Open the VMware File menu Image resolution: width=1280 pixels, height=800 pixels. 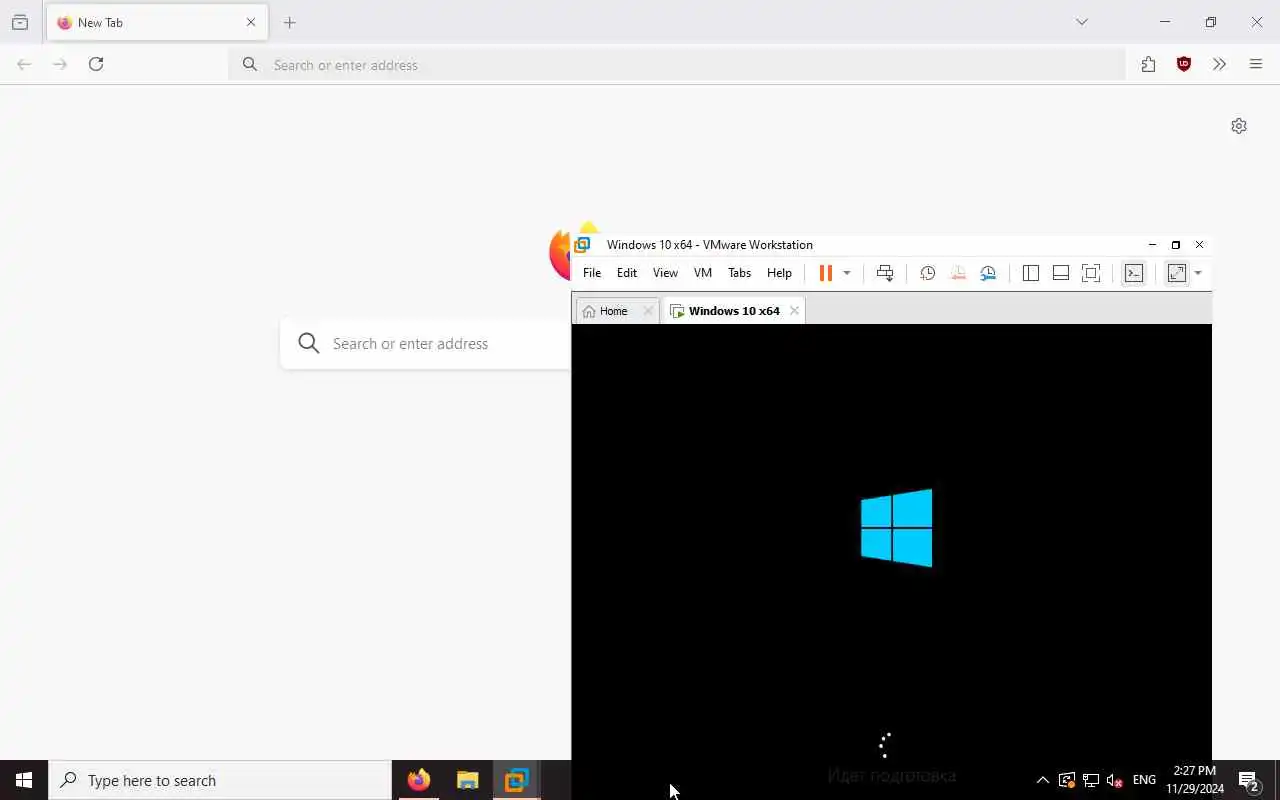point(592,273)
